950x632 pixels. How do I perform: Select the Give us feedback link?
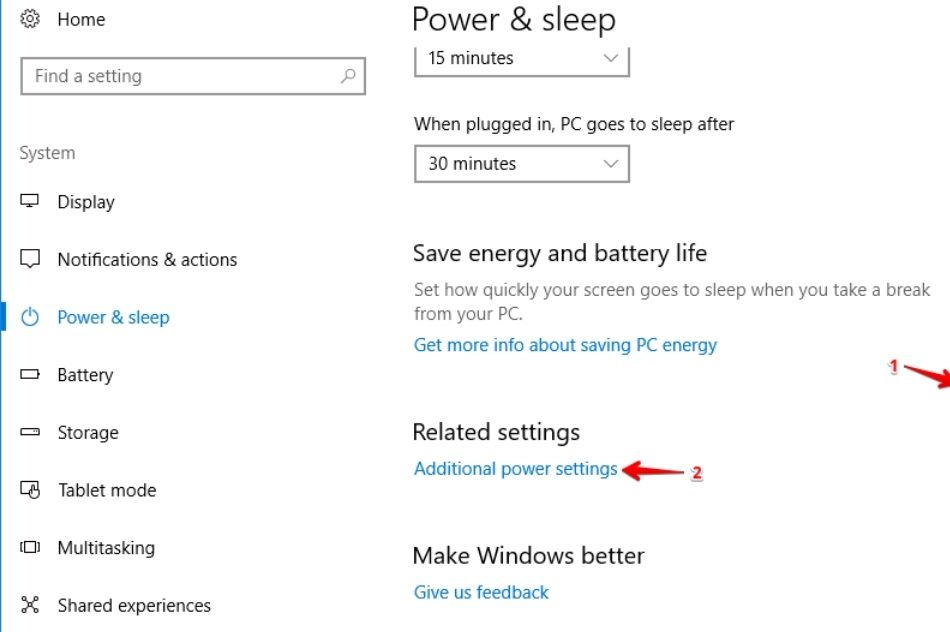481,592
